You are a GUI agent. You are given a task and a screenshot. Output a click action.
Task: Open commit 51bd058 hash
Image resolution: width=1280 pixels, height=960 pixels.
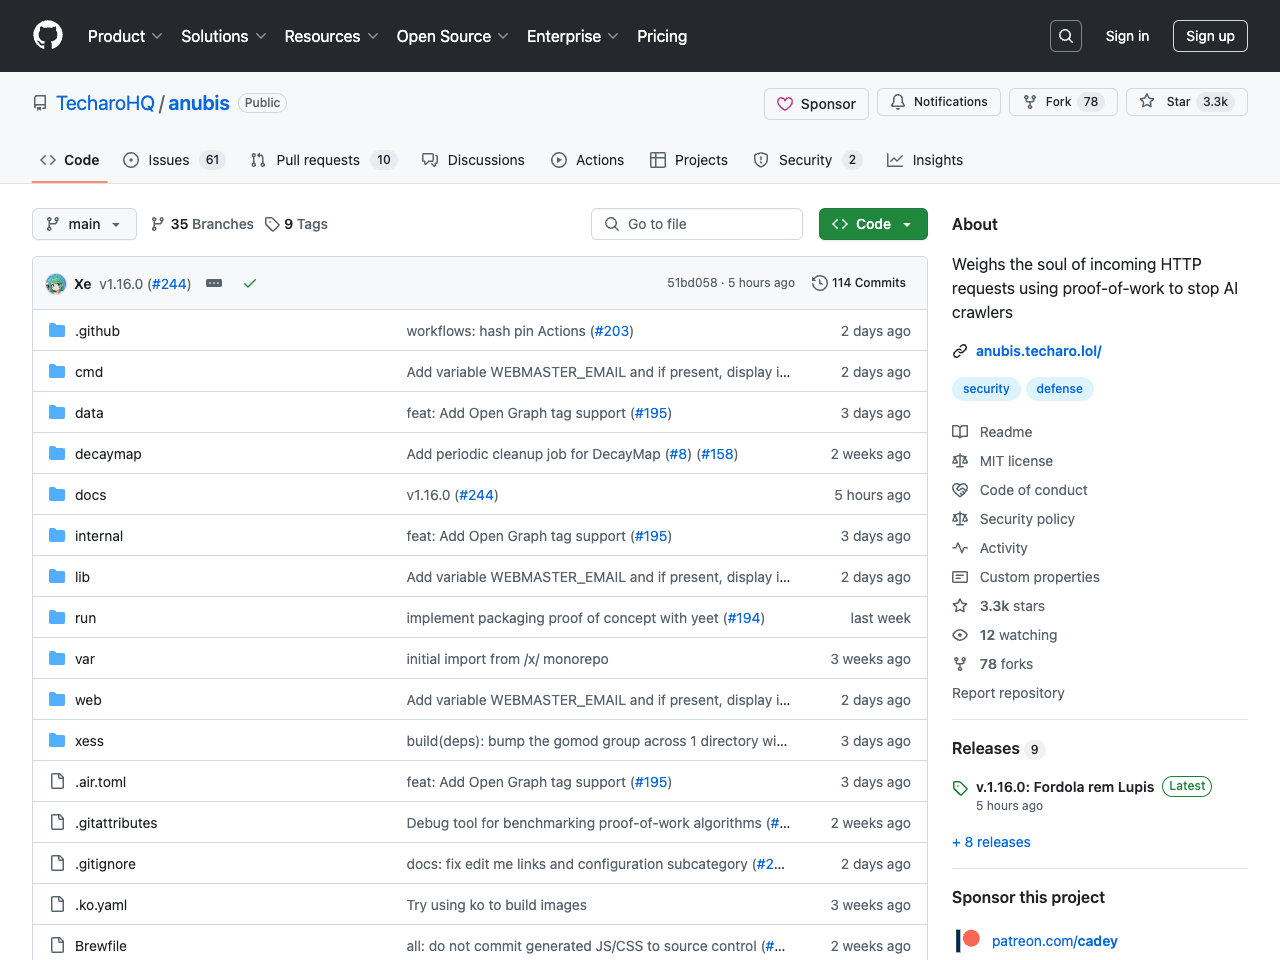pyautogui.click(x=692, y=283)
